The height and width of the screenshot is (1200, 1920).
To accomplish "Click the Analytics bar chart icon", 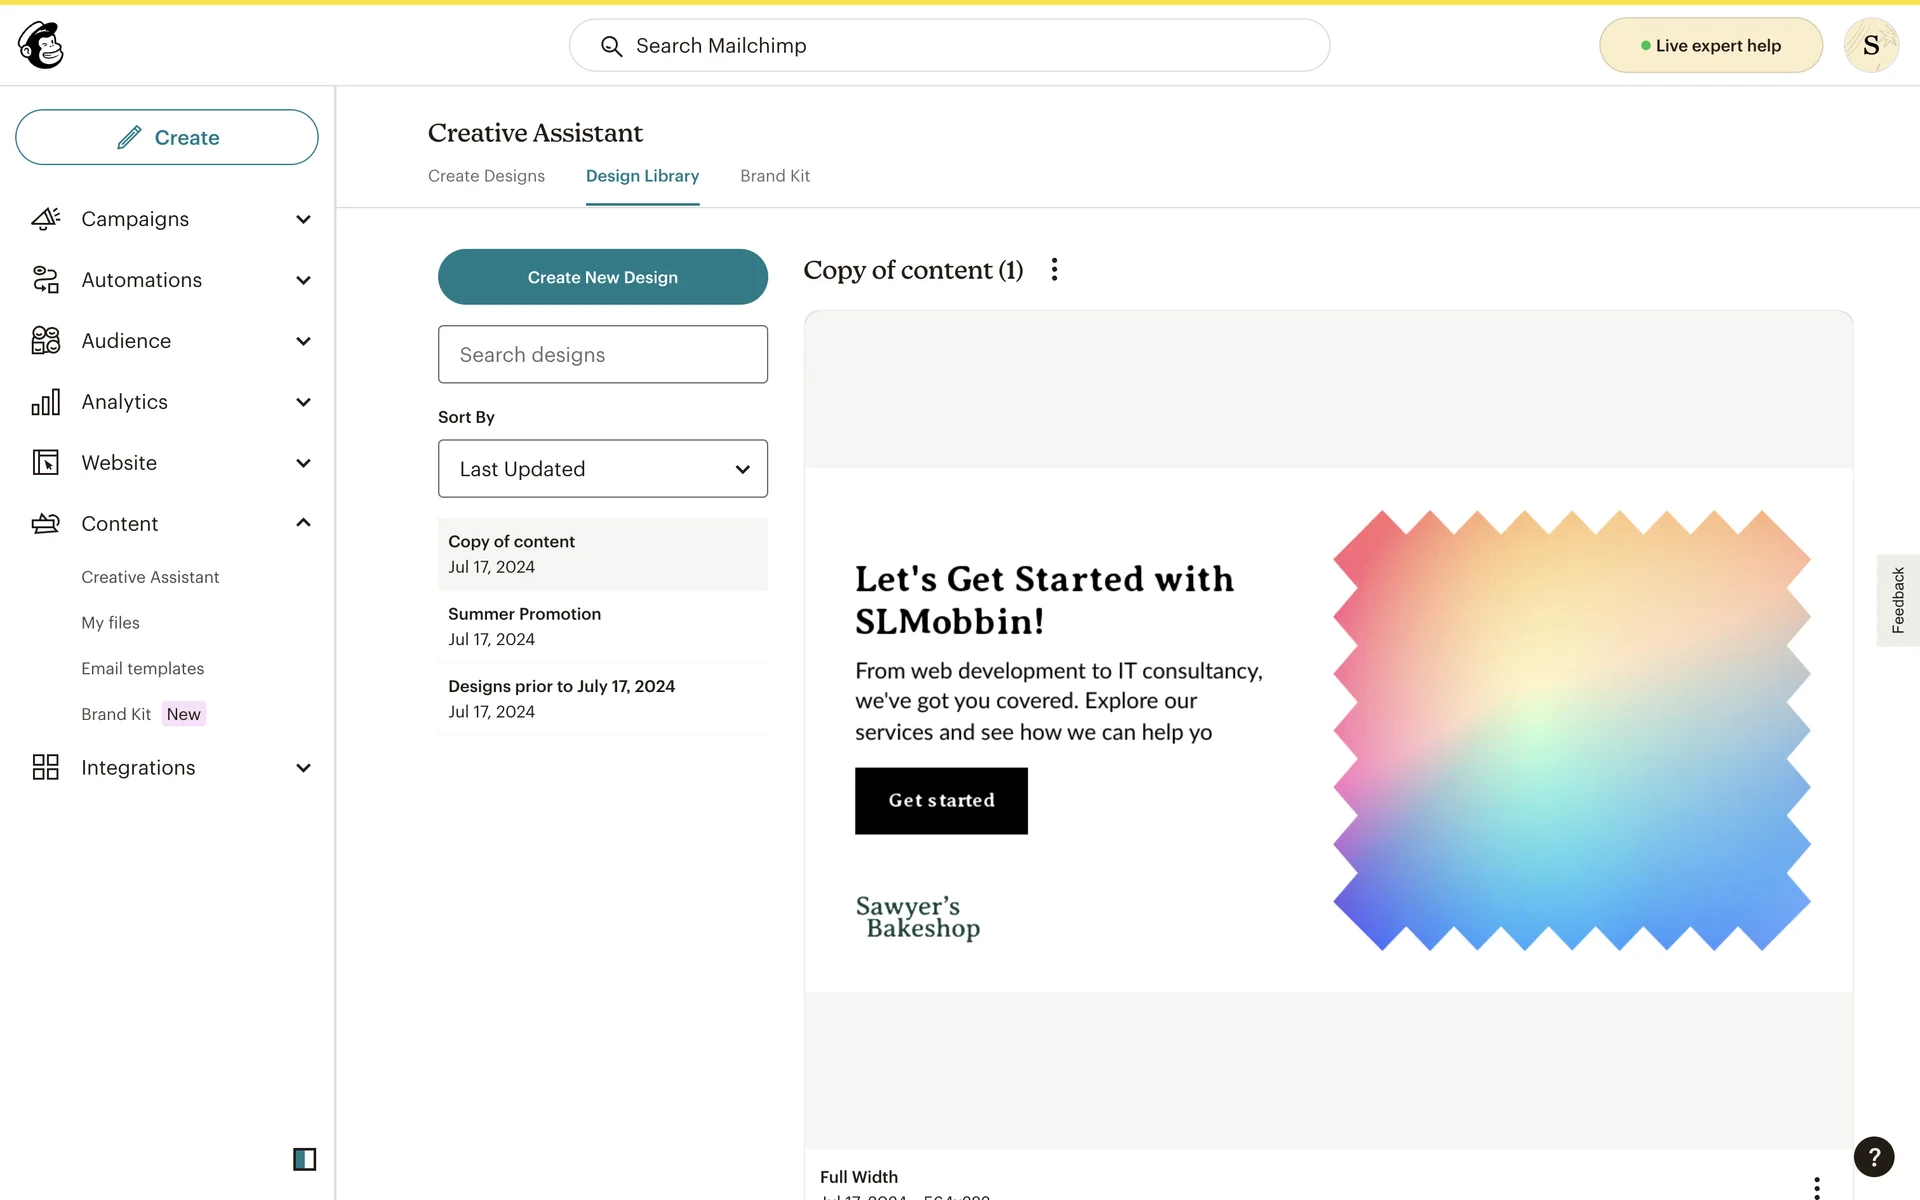I will tap(46, 402).
